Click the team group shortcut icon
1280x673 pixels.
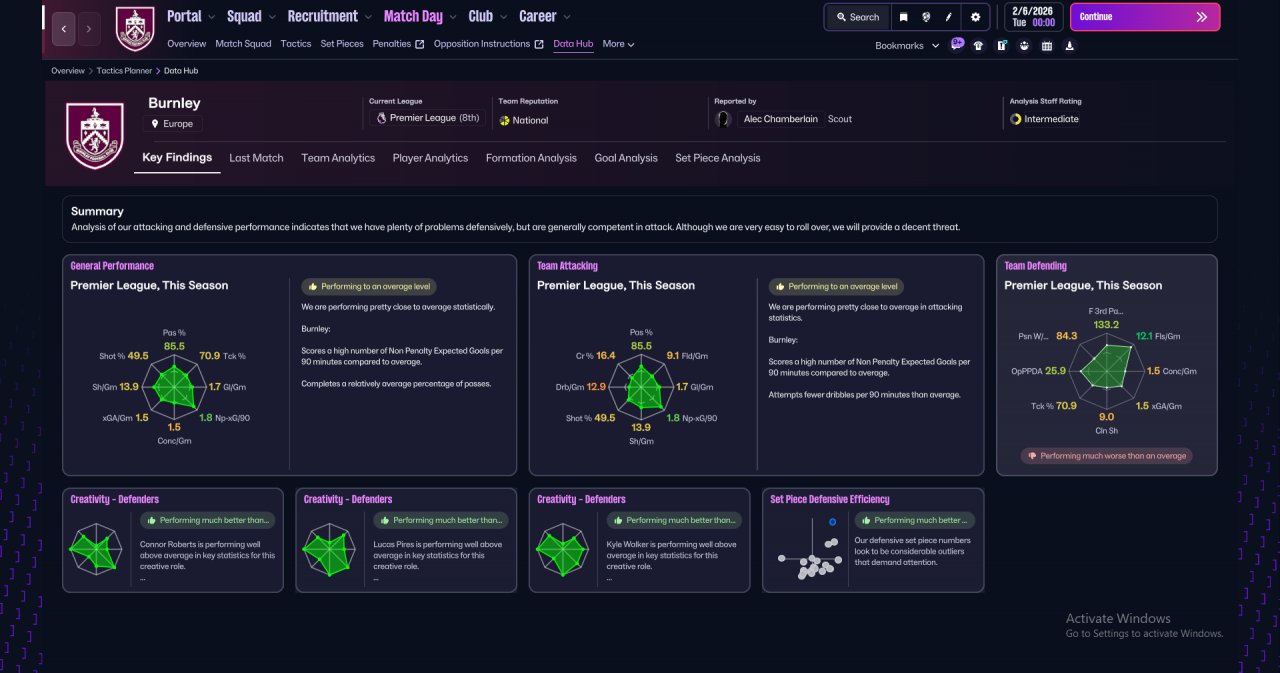click(1024, 45)
